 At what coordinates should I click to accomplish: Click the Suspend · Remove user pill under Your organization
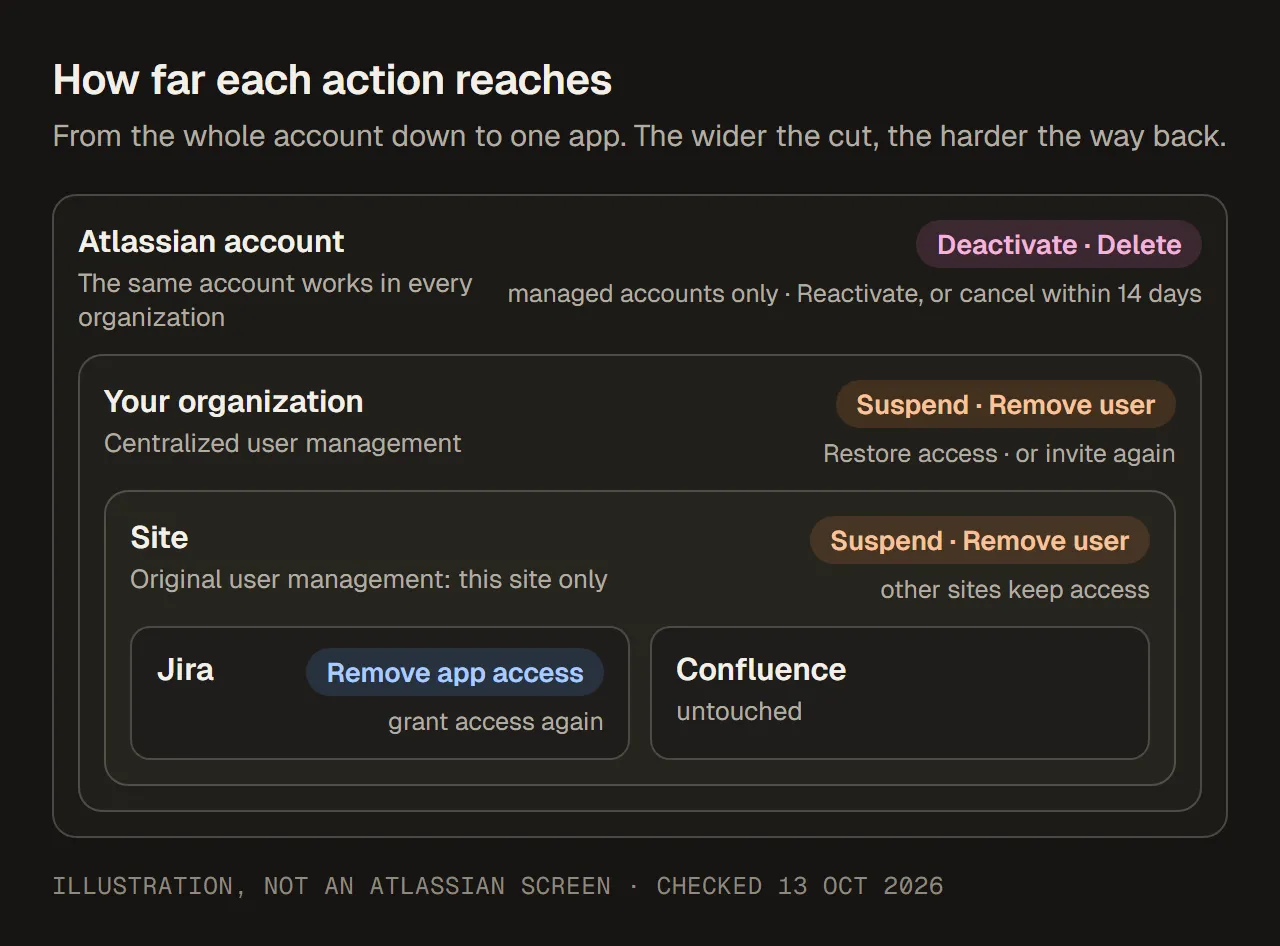tap(1006, 405)
